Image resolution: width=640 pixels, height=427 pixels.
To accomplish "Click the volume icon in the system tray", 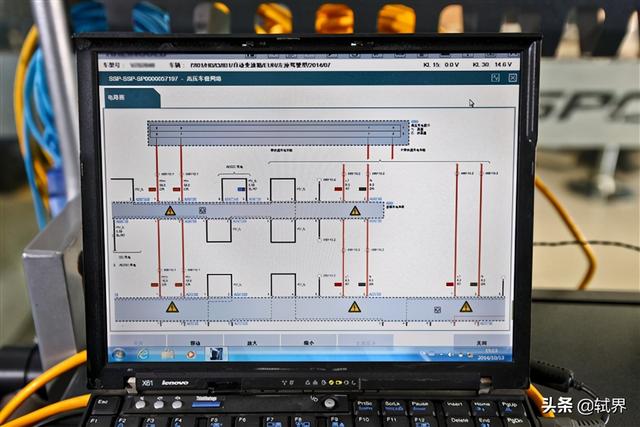I will tap(451, 355).
